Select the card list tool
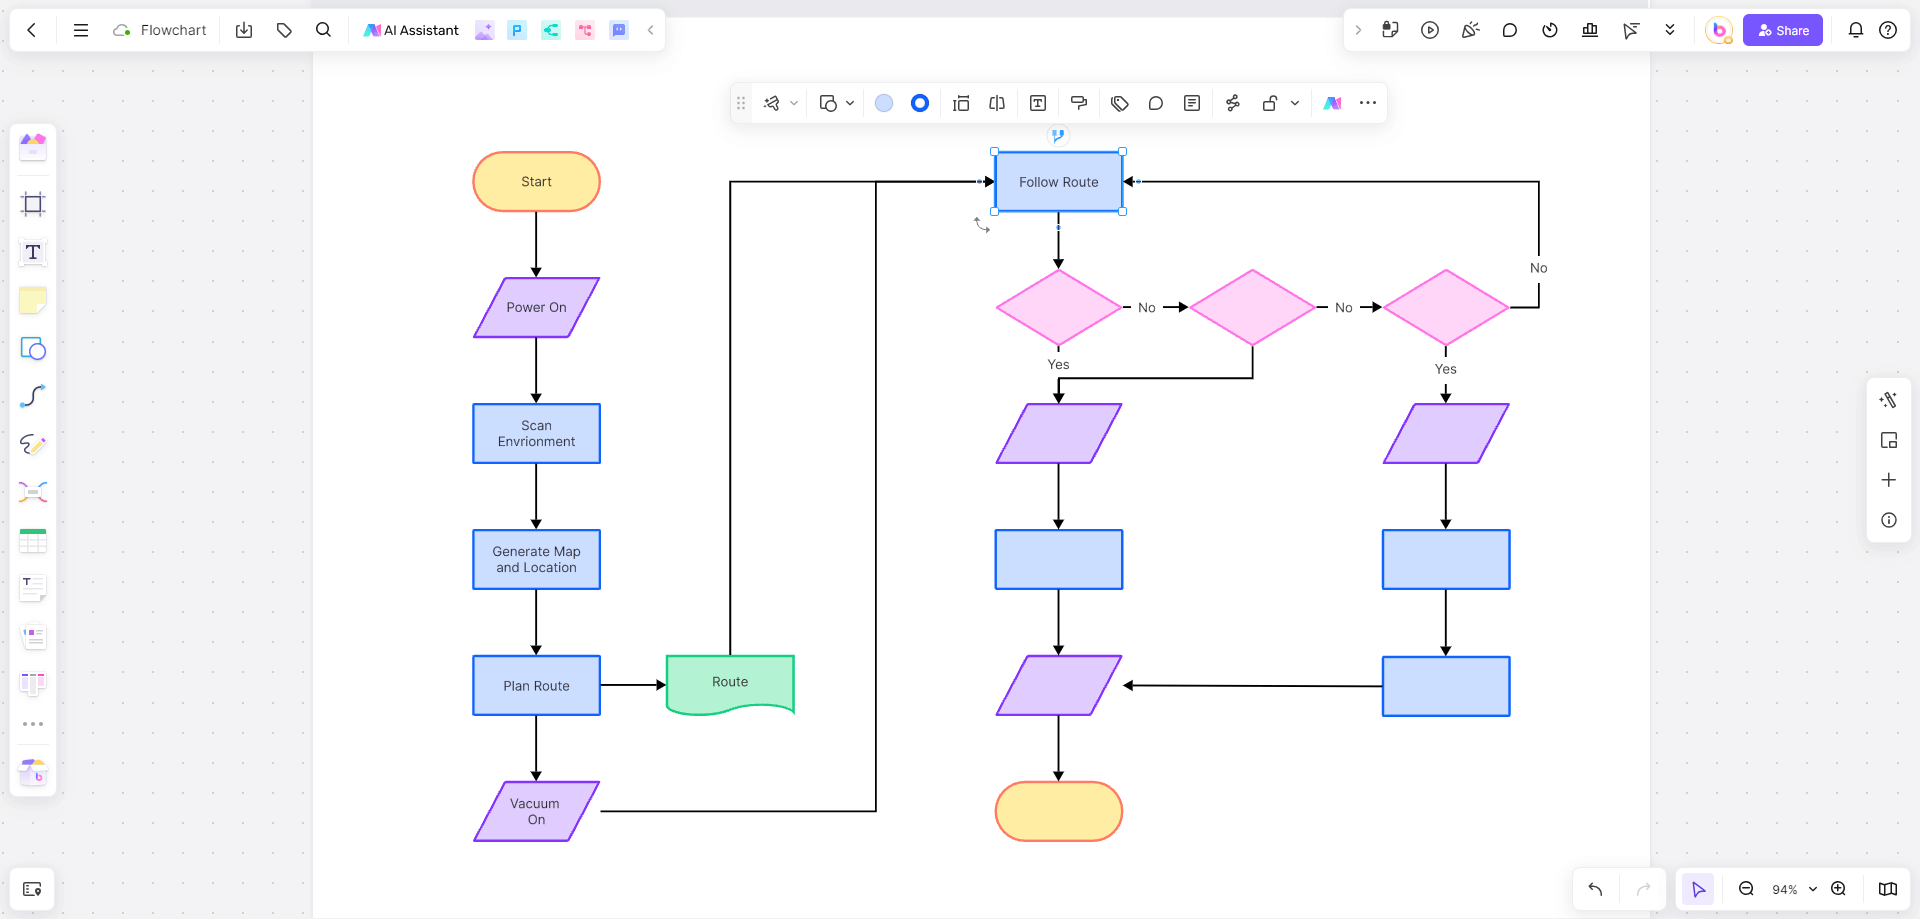The height and width of the screenshot is (919, 1920). point(33,636)
